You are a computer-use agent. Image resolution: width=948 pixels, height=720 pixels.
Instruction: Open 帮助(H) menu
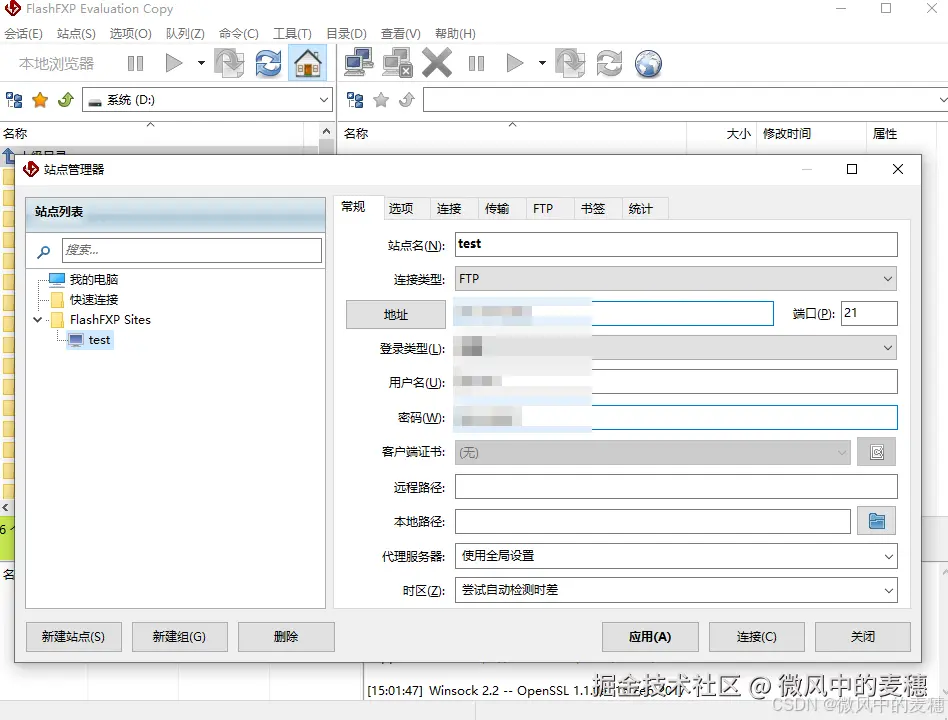pyautogui.click(x=455, y=34)
